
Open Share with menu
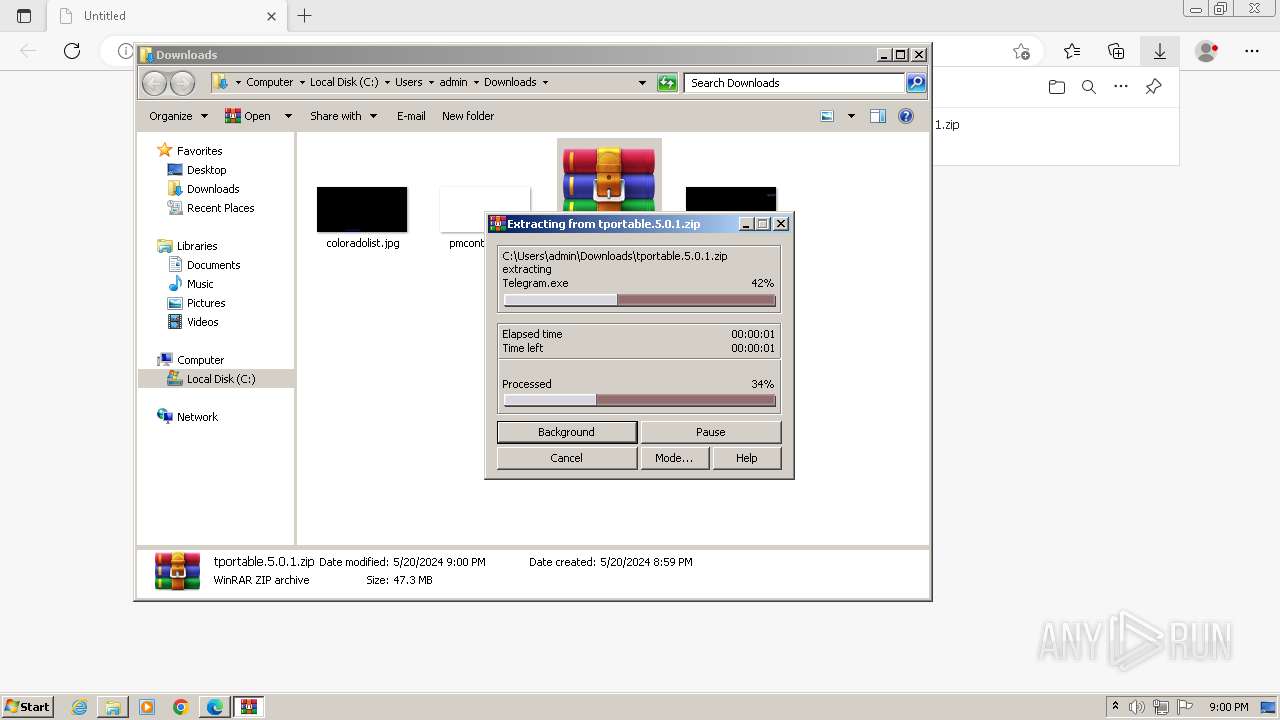[x=343, y=116]
